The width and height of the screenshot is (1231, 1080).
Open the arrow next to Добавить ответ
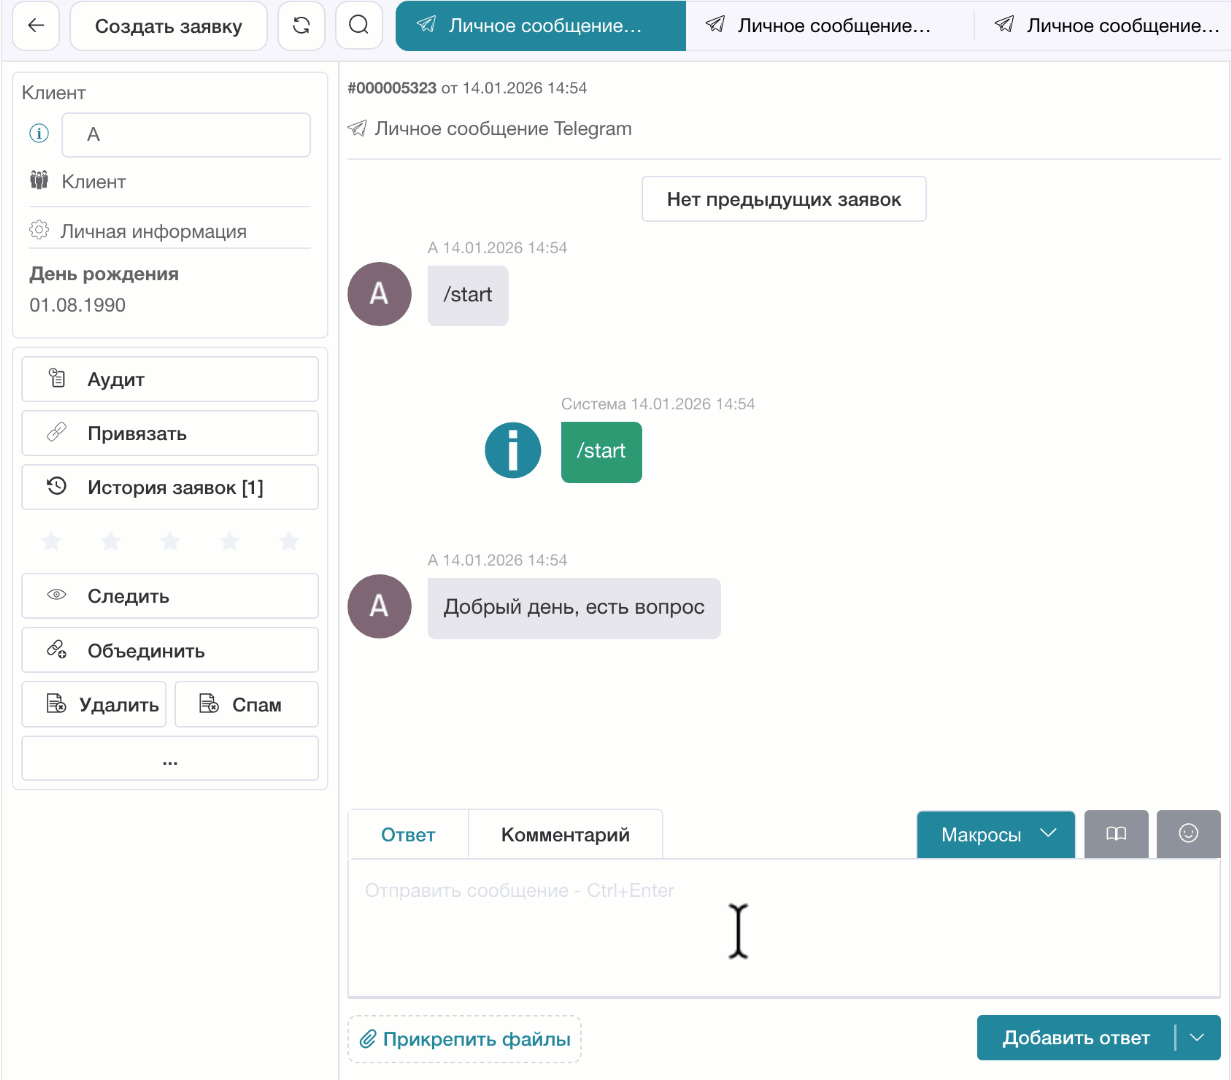tap(1198, 1038)
